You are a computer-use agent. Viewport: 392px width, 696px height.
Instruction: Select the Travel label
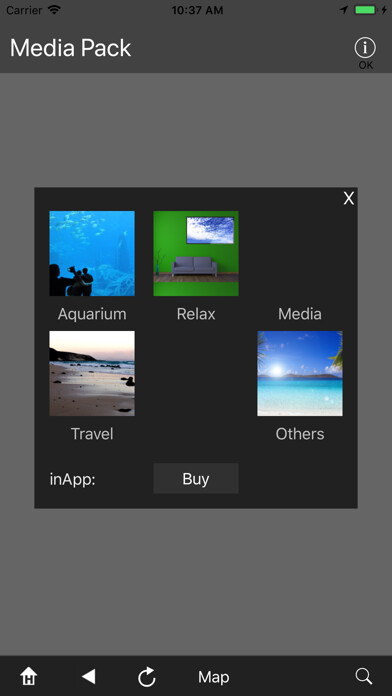tap(92, 434)
